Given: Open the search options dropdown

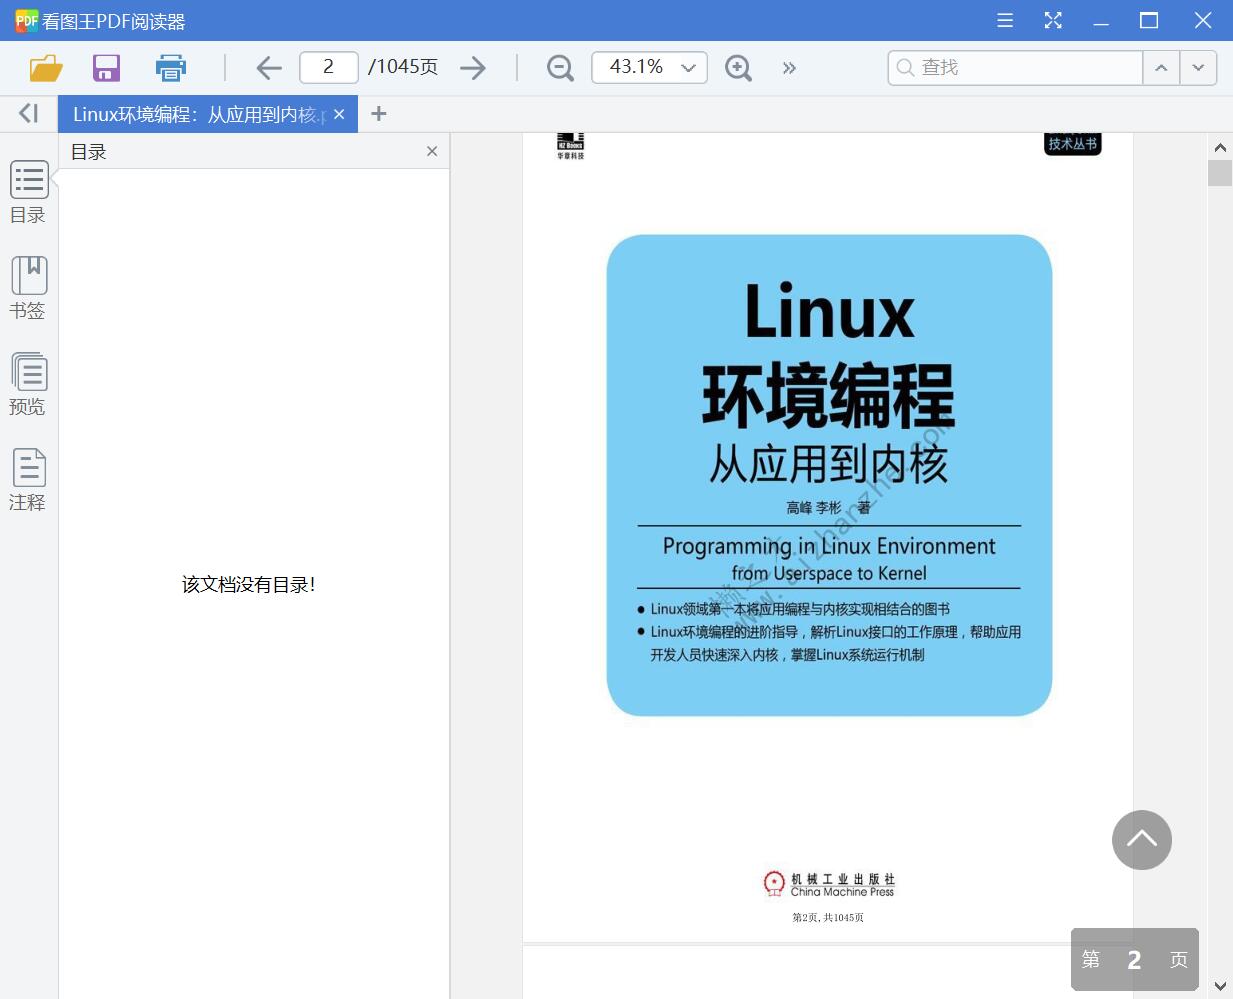Looking at the screenshot, I should (x=1198, y=67).
